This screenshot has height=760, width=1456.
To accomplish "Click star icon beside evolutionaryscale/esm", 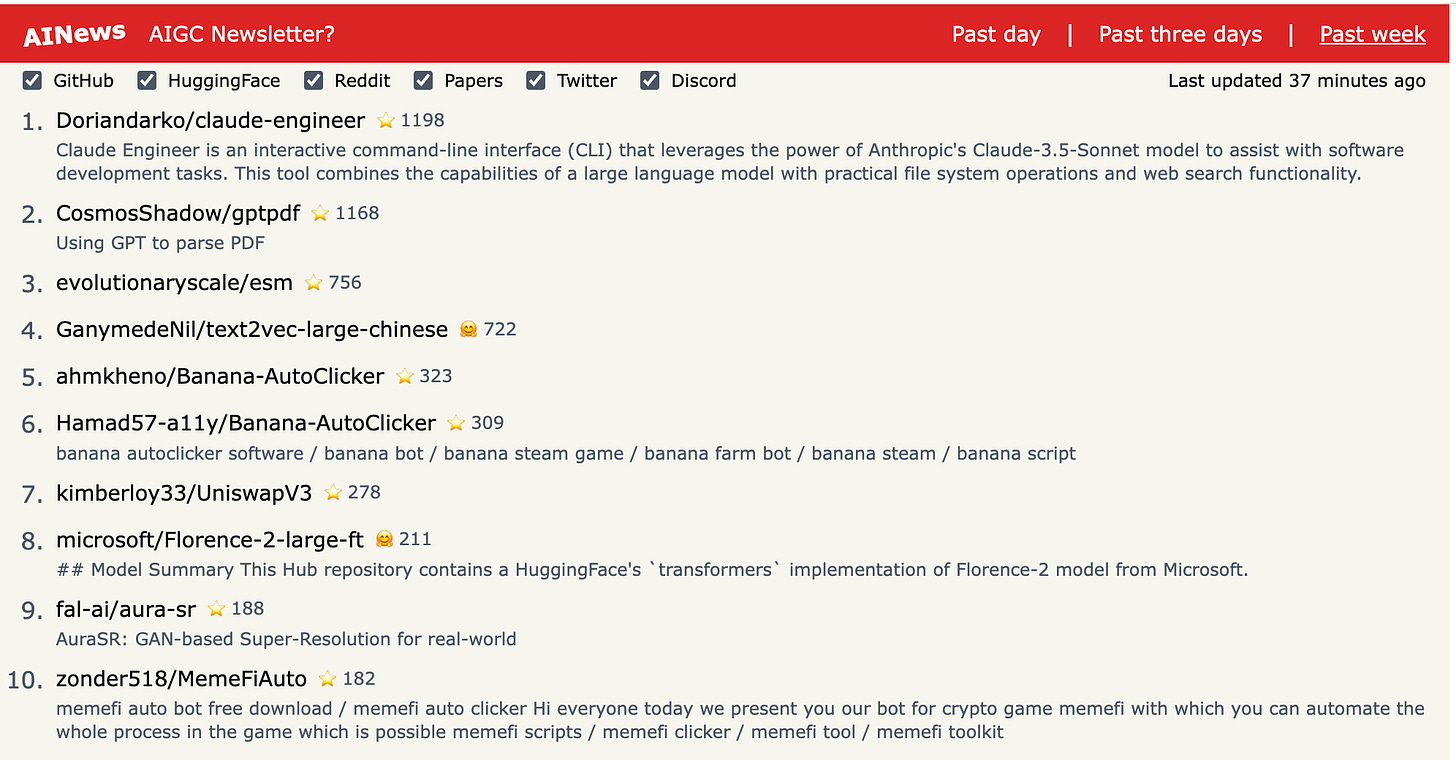I will tap(314, 284).
